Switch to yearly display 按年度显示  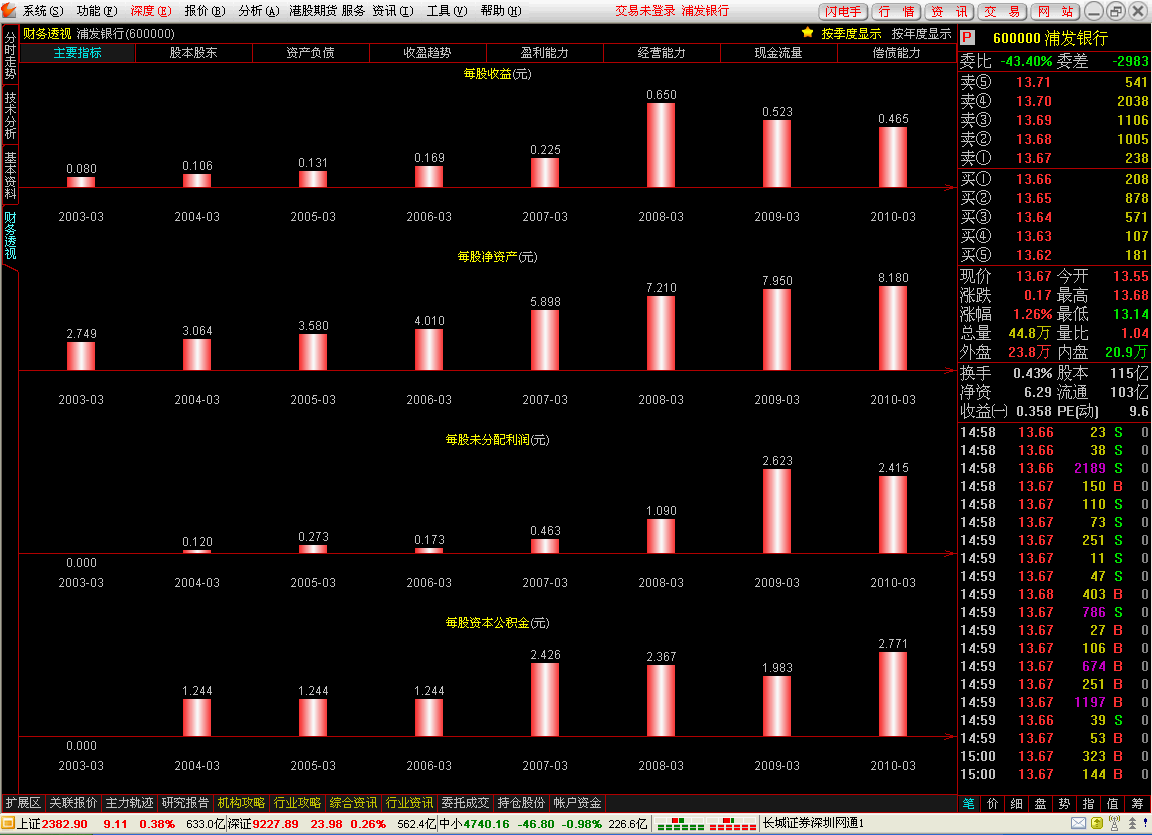point(921,33)
